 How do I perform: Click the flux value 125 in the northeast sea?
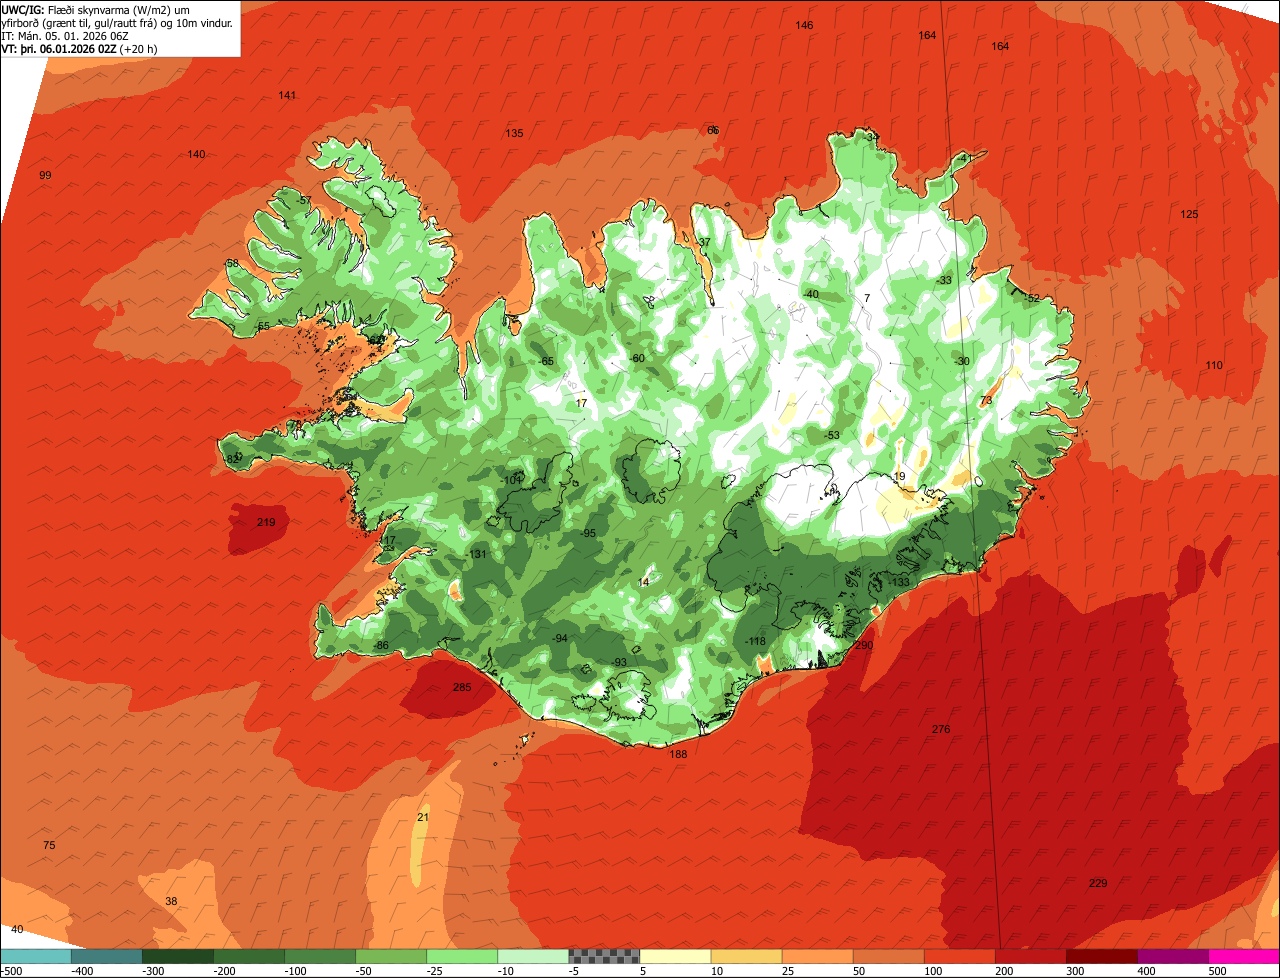click(1189, 214)
